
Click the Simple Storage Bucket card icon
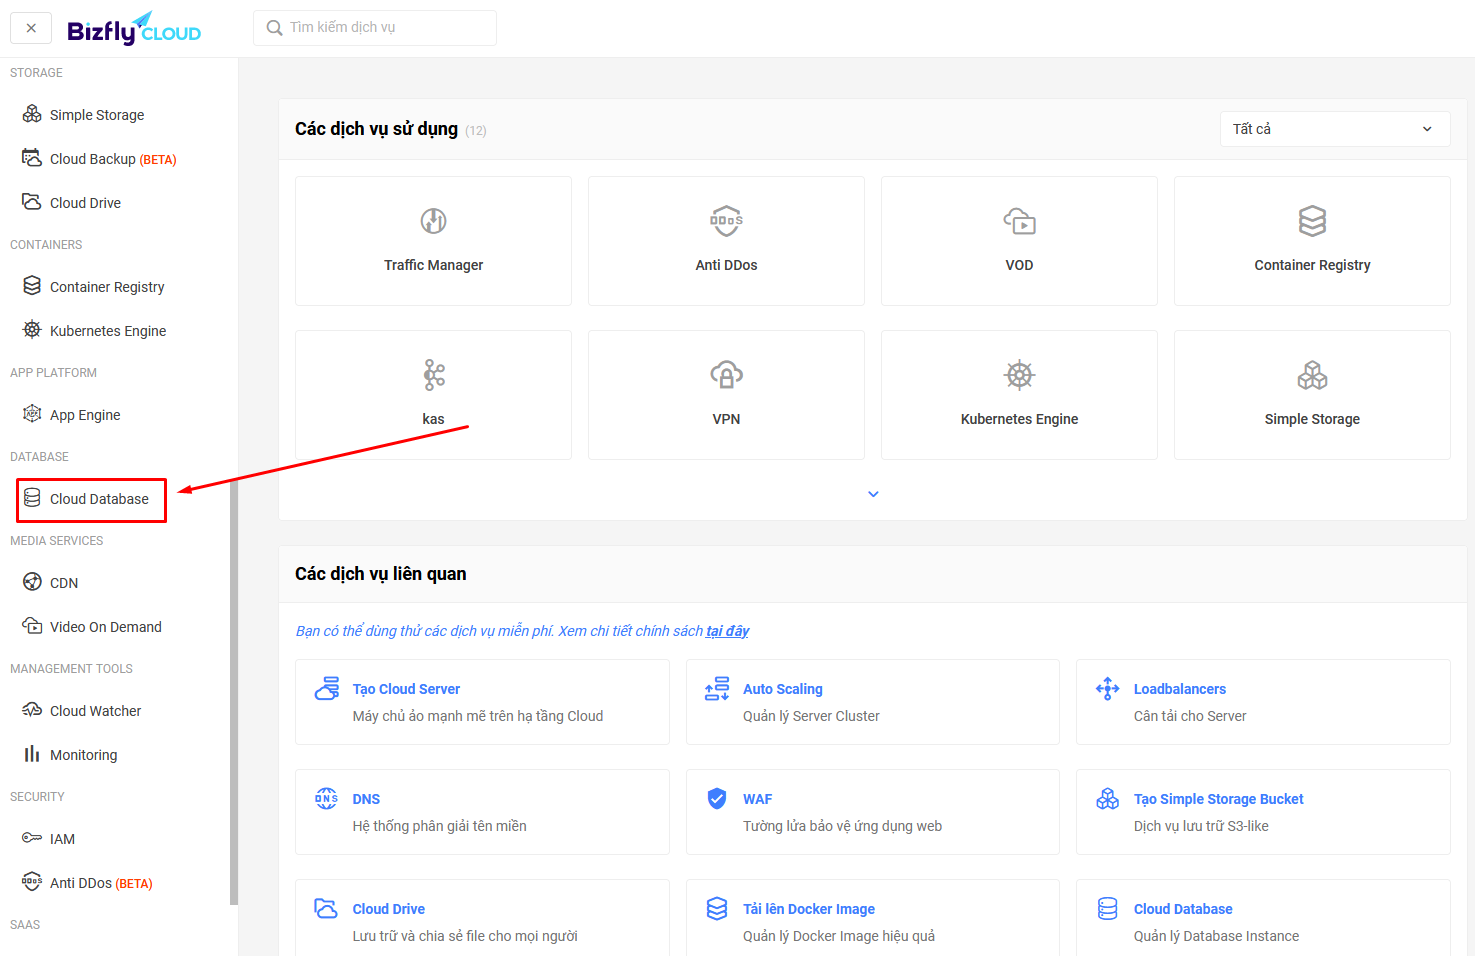(1107, 798)
